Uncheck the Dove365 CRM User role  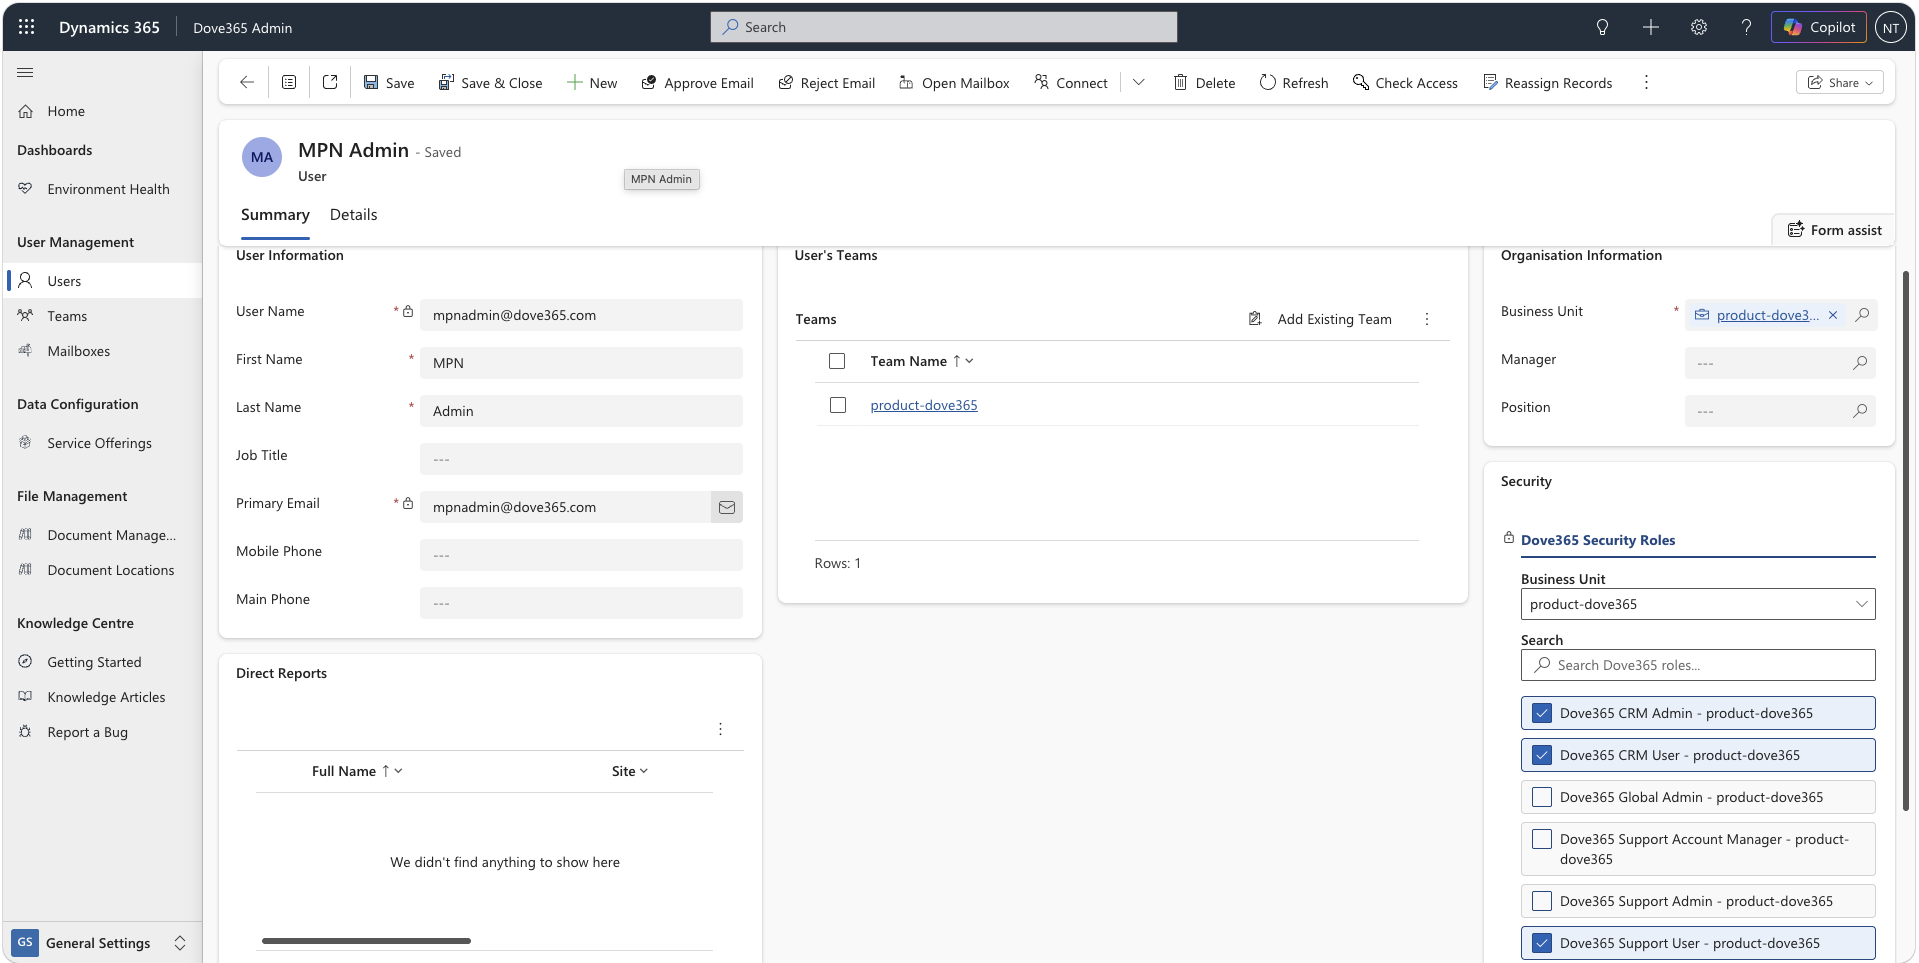click(x=1542, y=755)
